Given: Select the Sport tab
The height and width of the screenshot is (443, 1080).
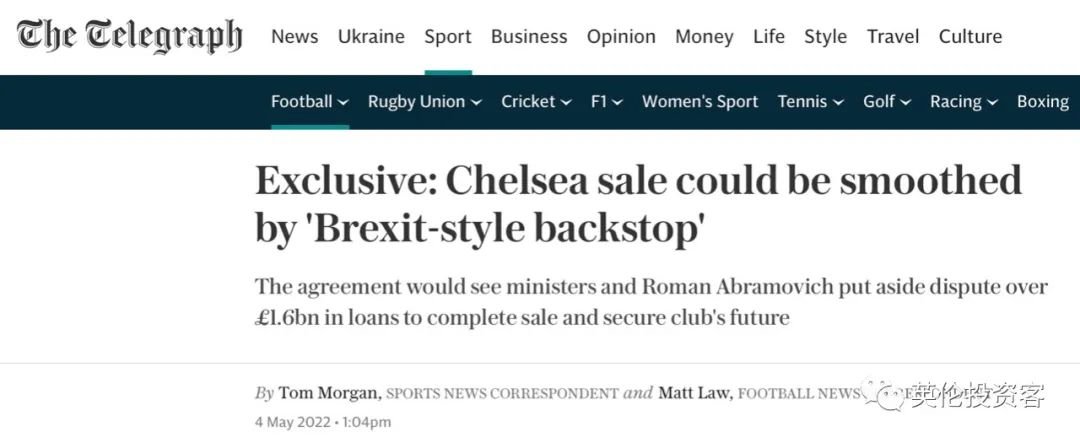Looking at the screenshot, I should click(x=448, y=37).
